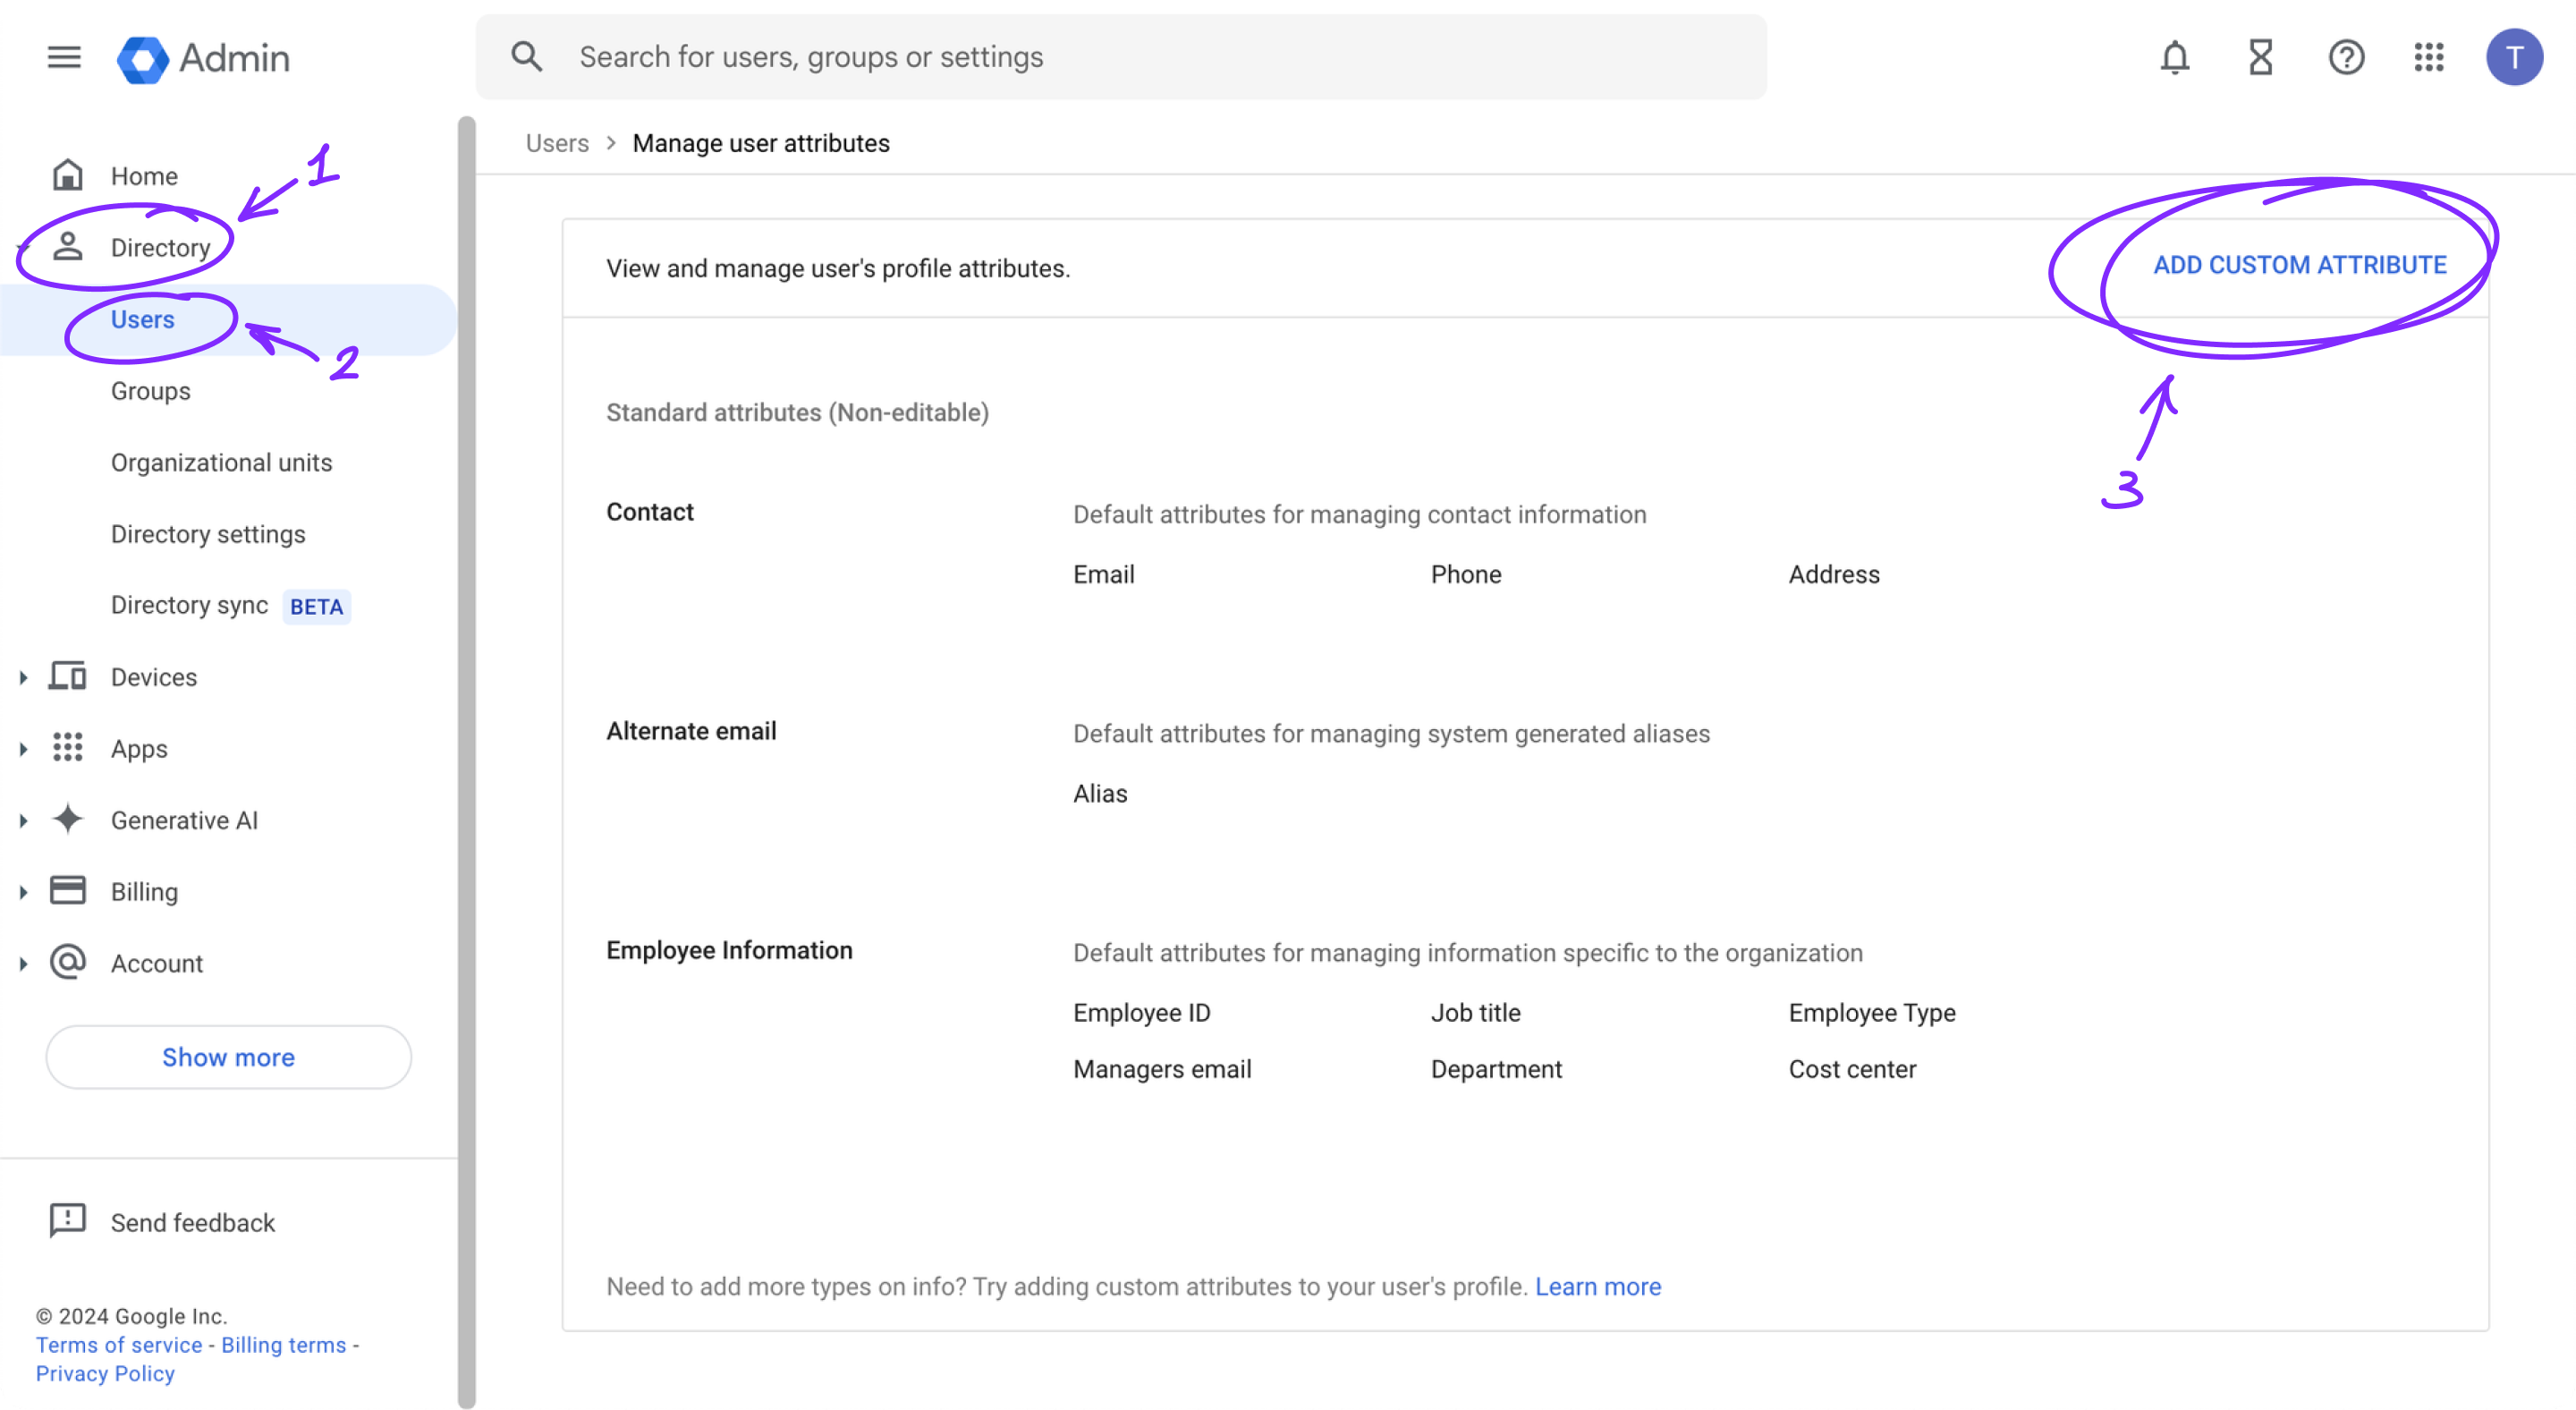
Task: Open notifications via the bell icon
Action: click(2174, 57)
